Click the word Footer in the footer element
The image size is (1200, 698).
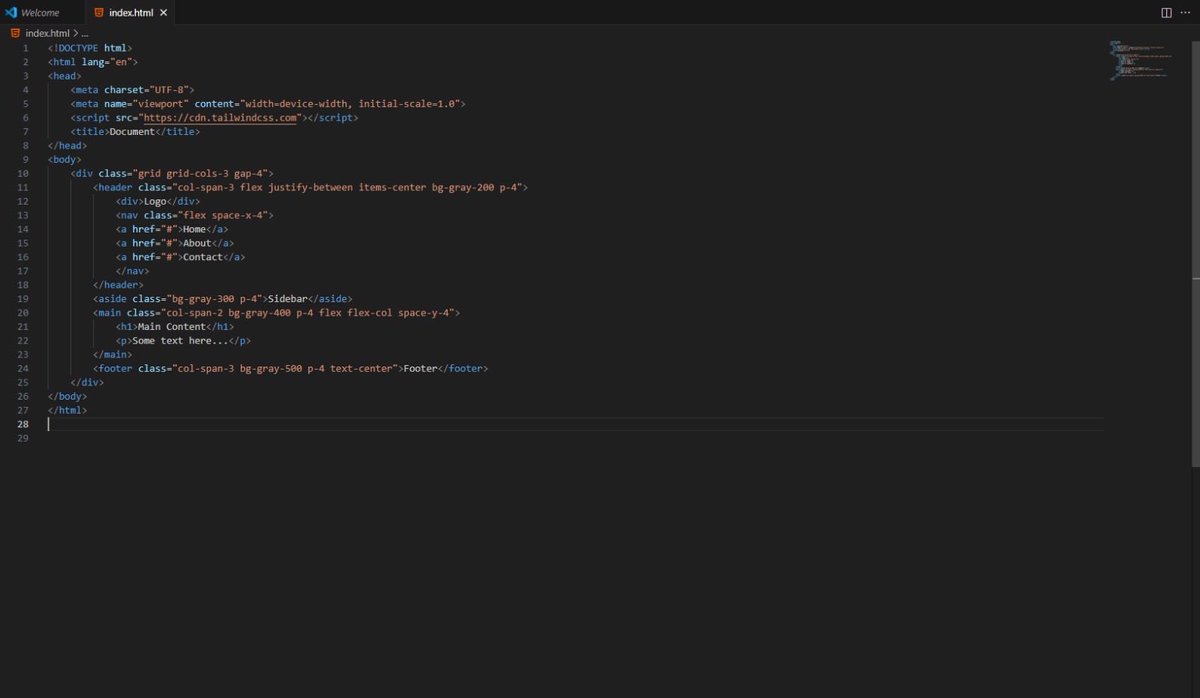tap(419, 368)
